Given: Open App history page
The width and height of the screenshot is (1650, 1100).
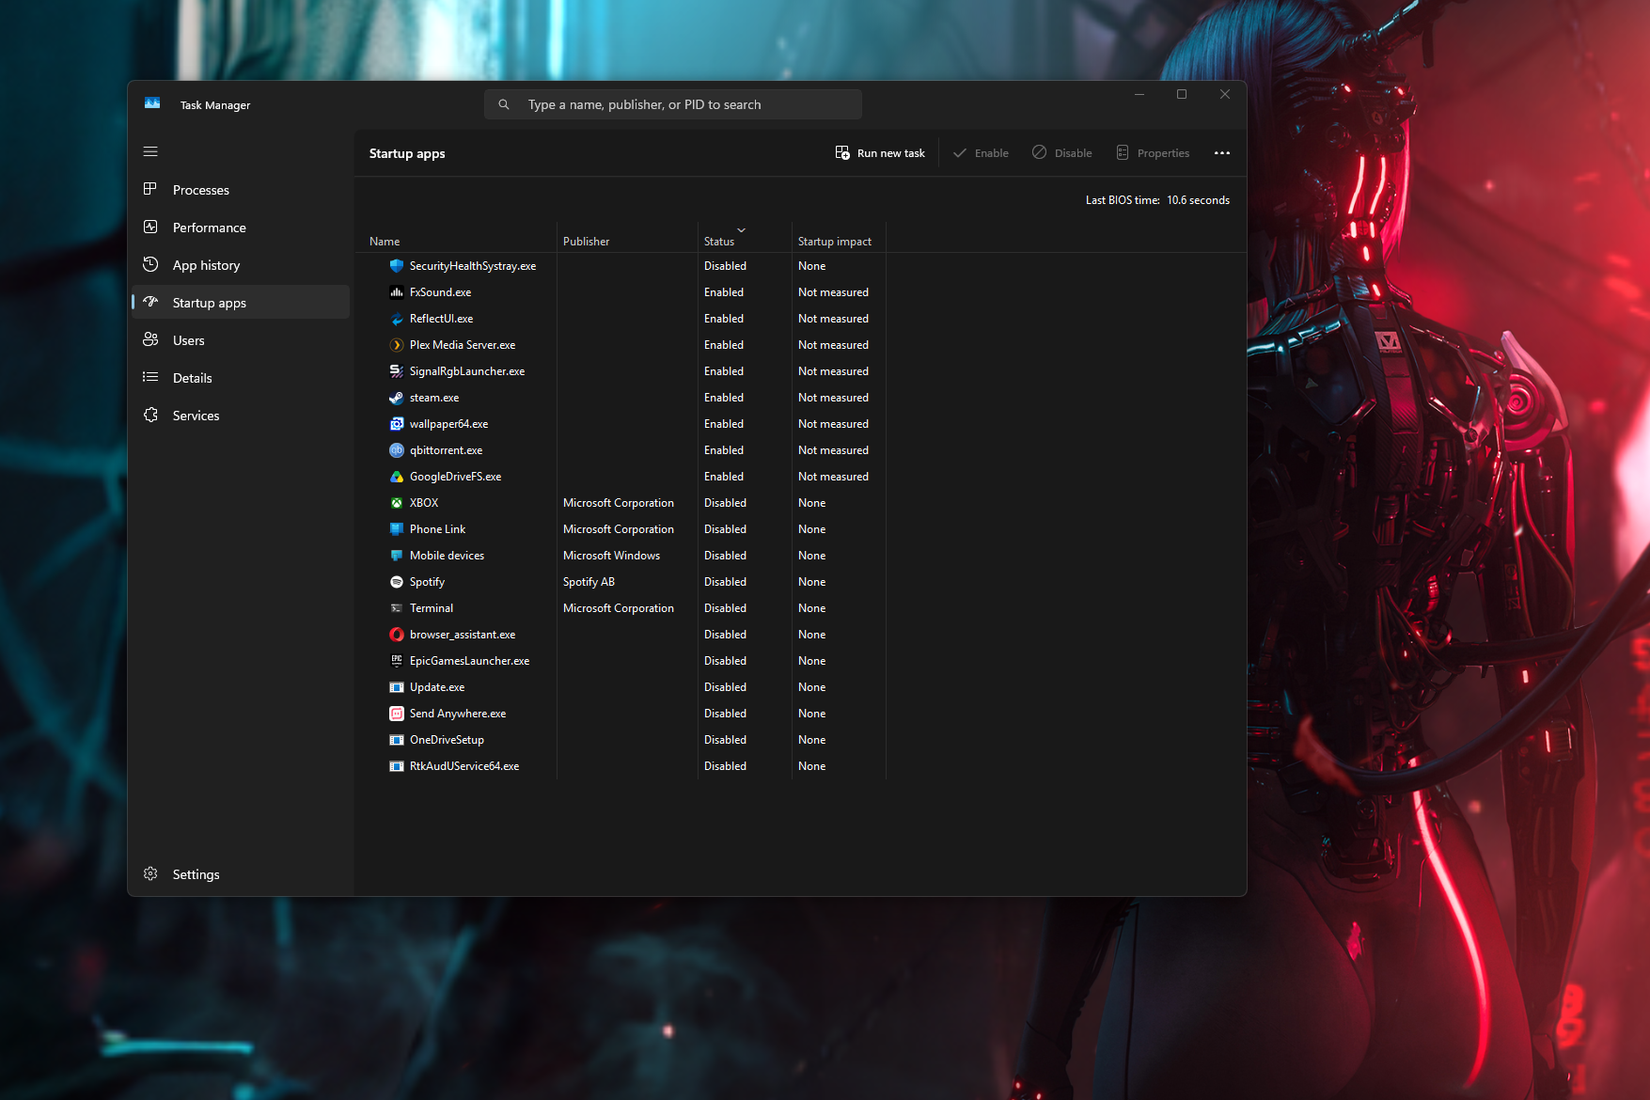Looking at the screenshot, I should (x=241, y=265).
